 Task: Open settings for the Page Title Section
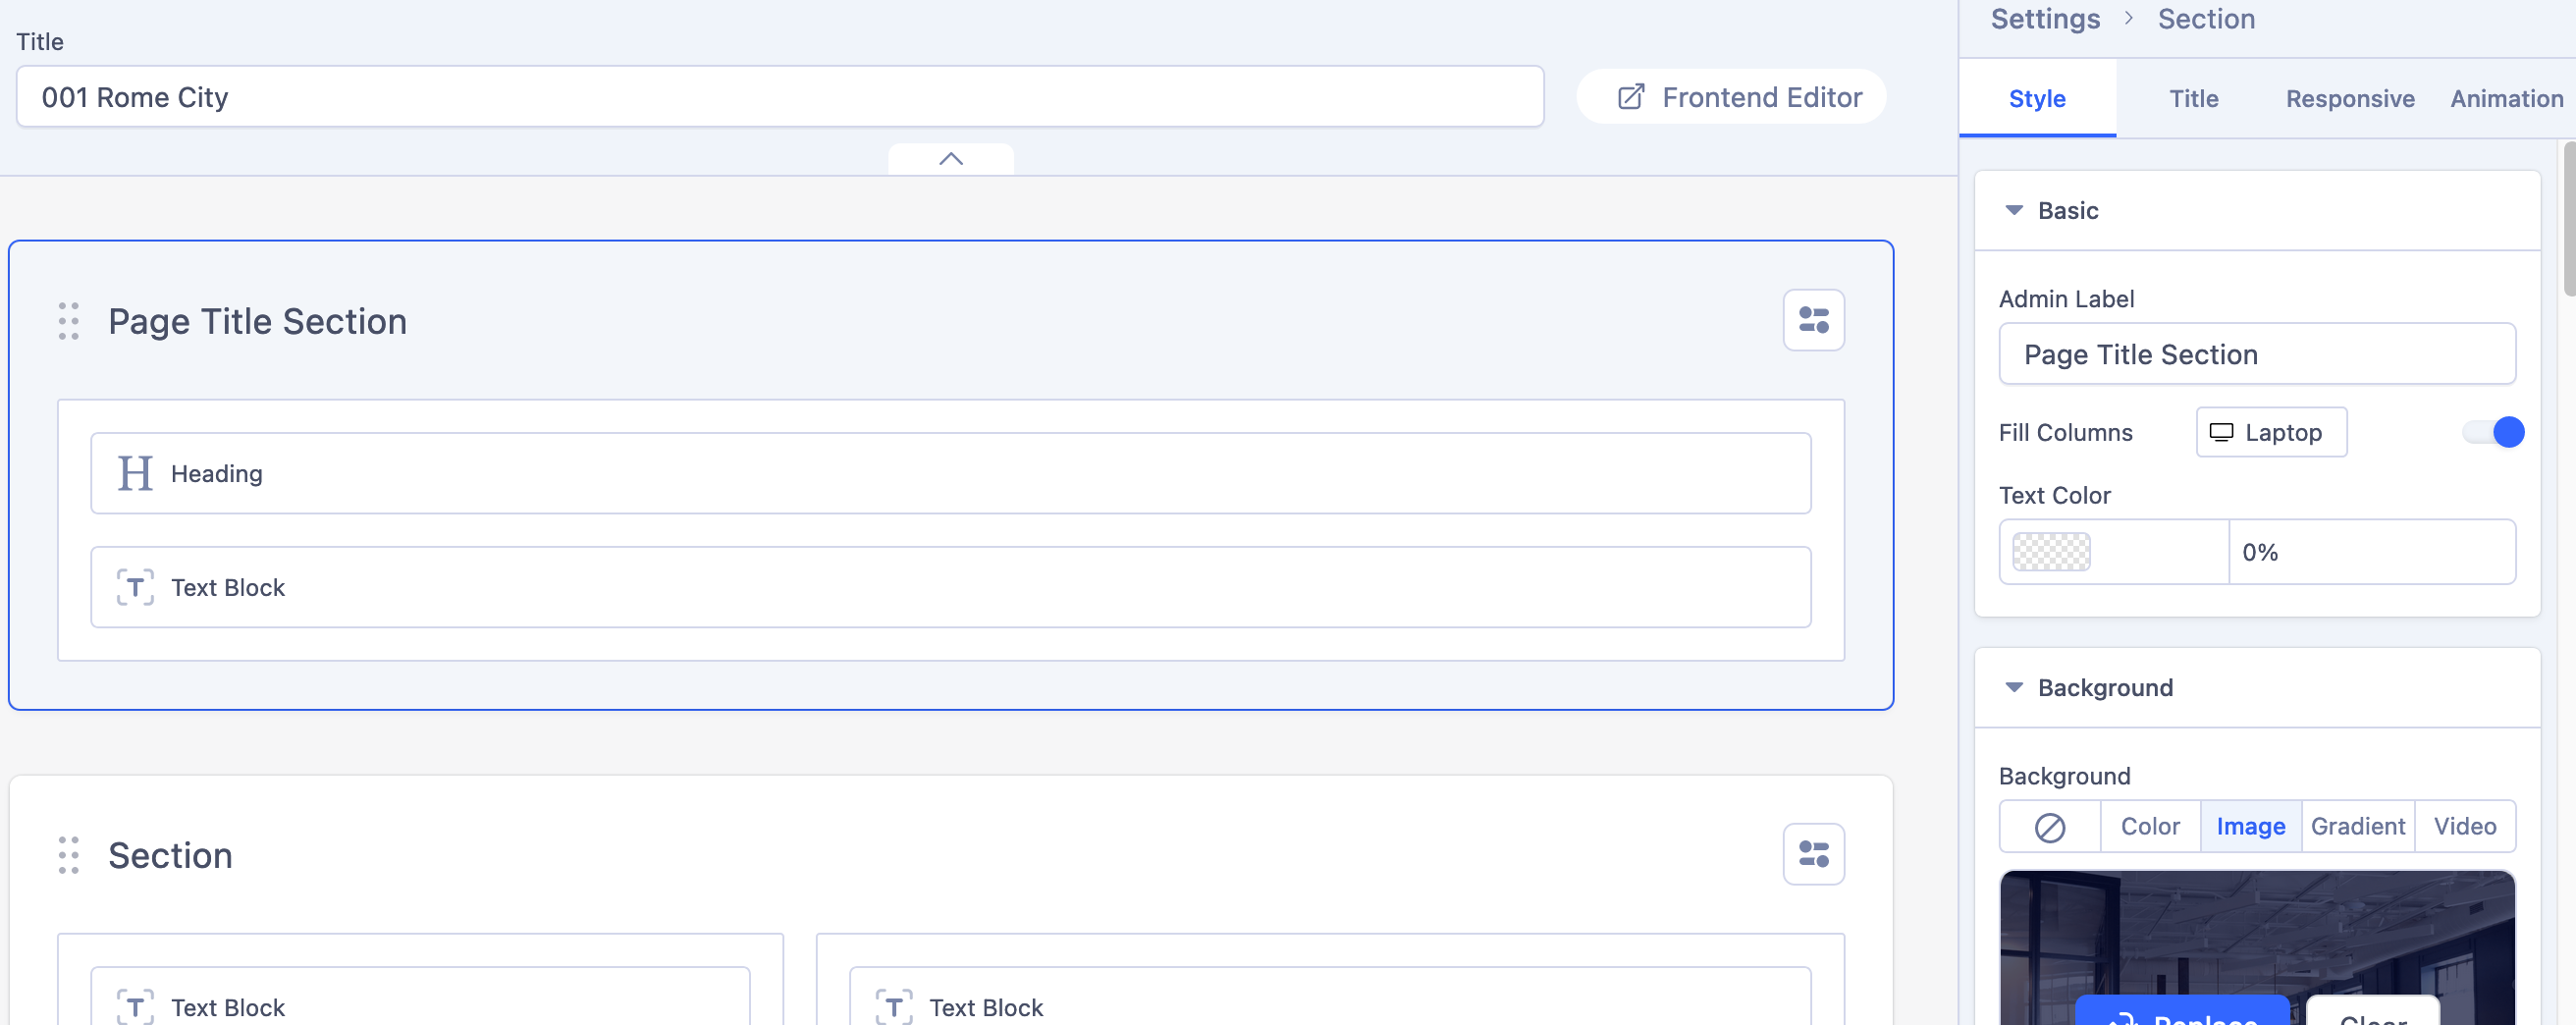tap(1813, 320)
